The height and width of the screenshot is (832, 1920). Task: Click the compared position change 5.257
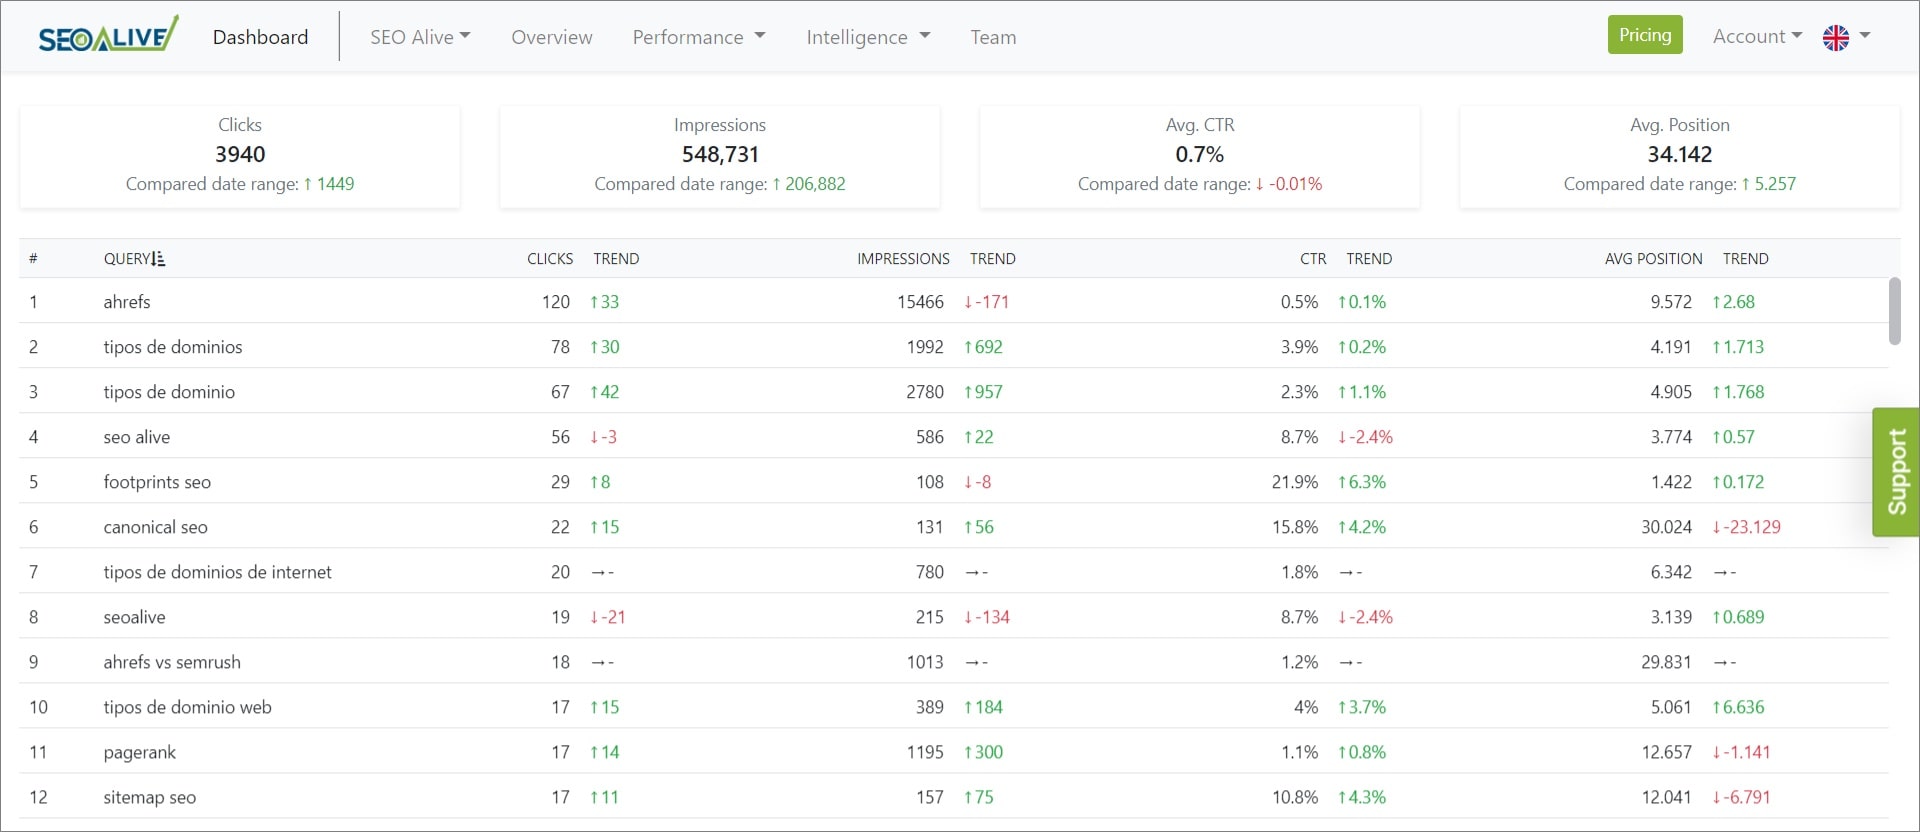[1768, 184]
